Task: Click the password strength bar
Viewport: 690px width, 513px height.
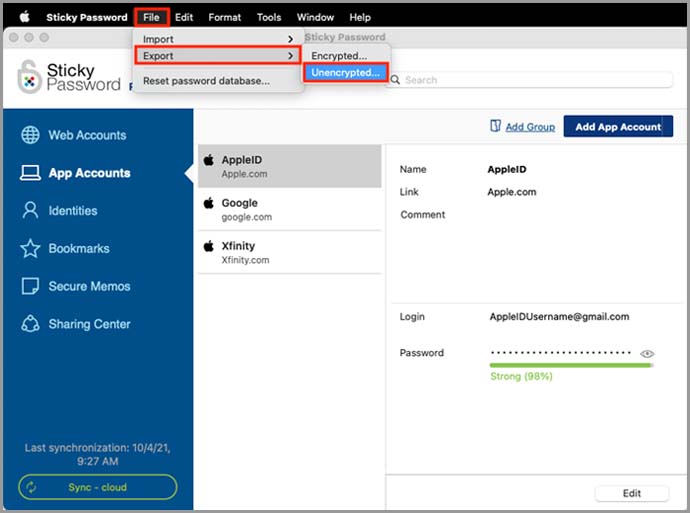Action: [571, 365]
